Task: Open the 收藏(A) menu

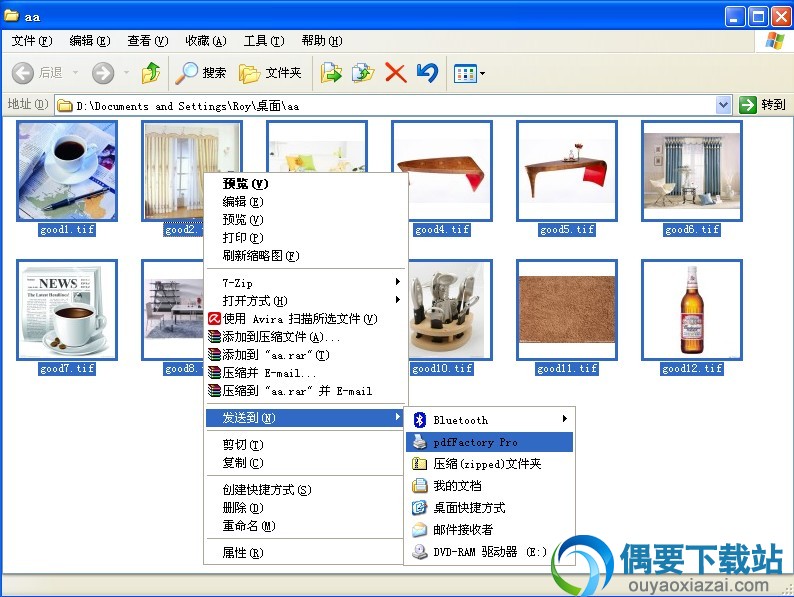Action: point(206,41)
